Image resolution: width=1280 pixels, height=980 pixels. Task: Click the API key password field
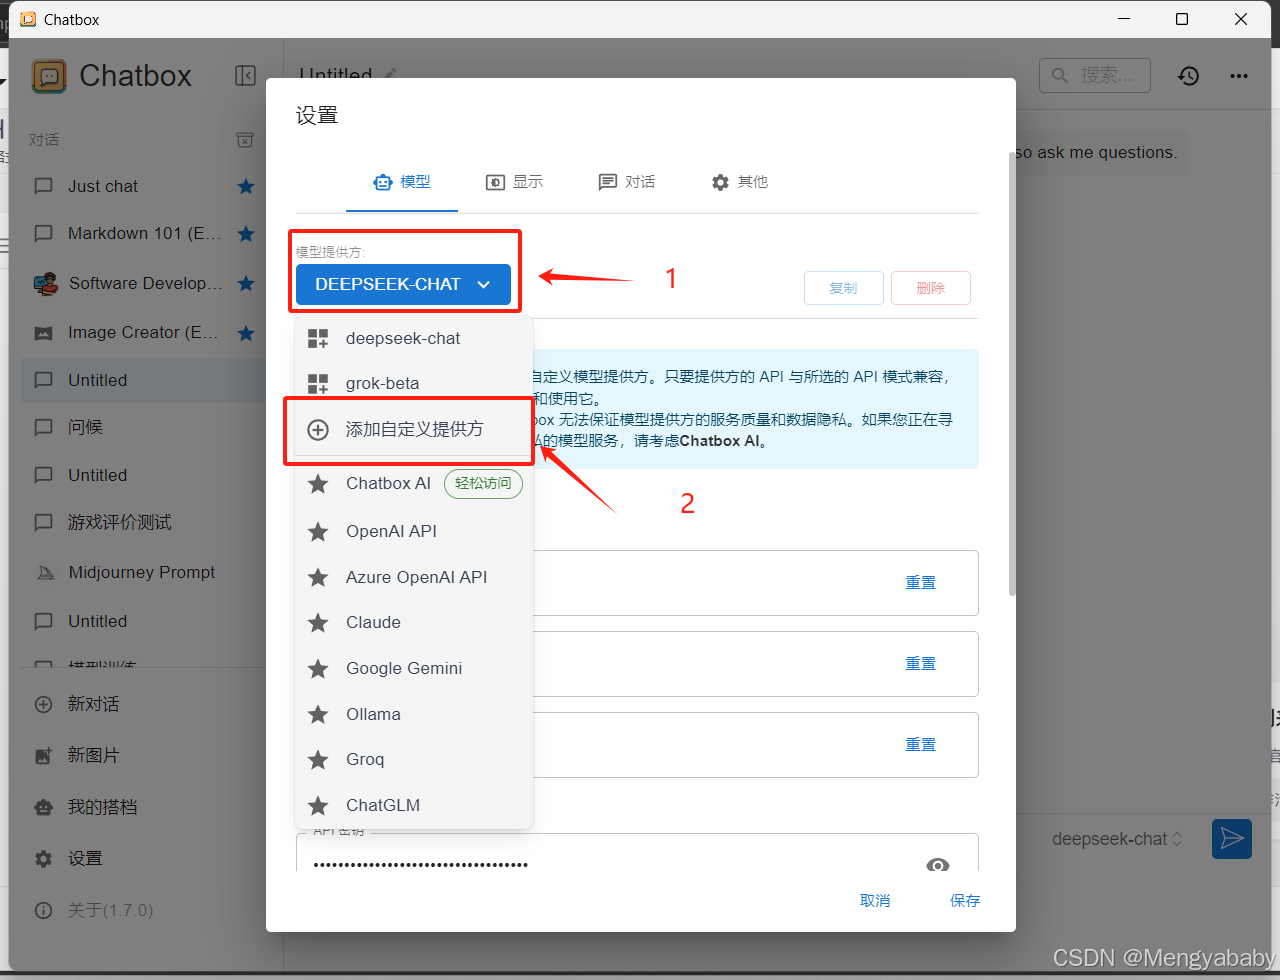coord(637,855)
